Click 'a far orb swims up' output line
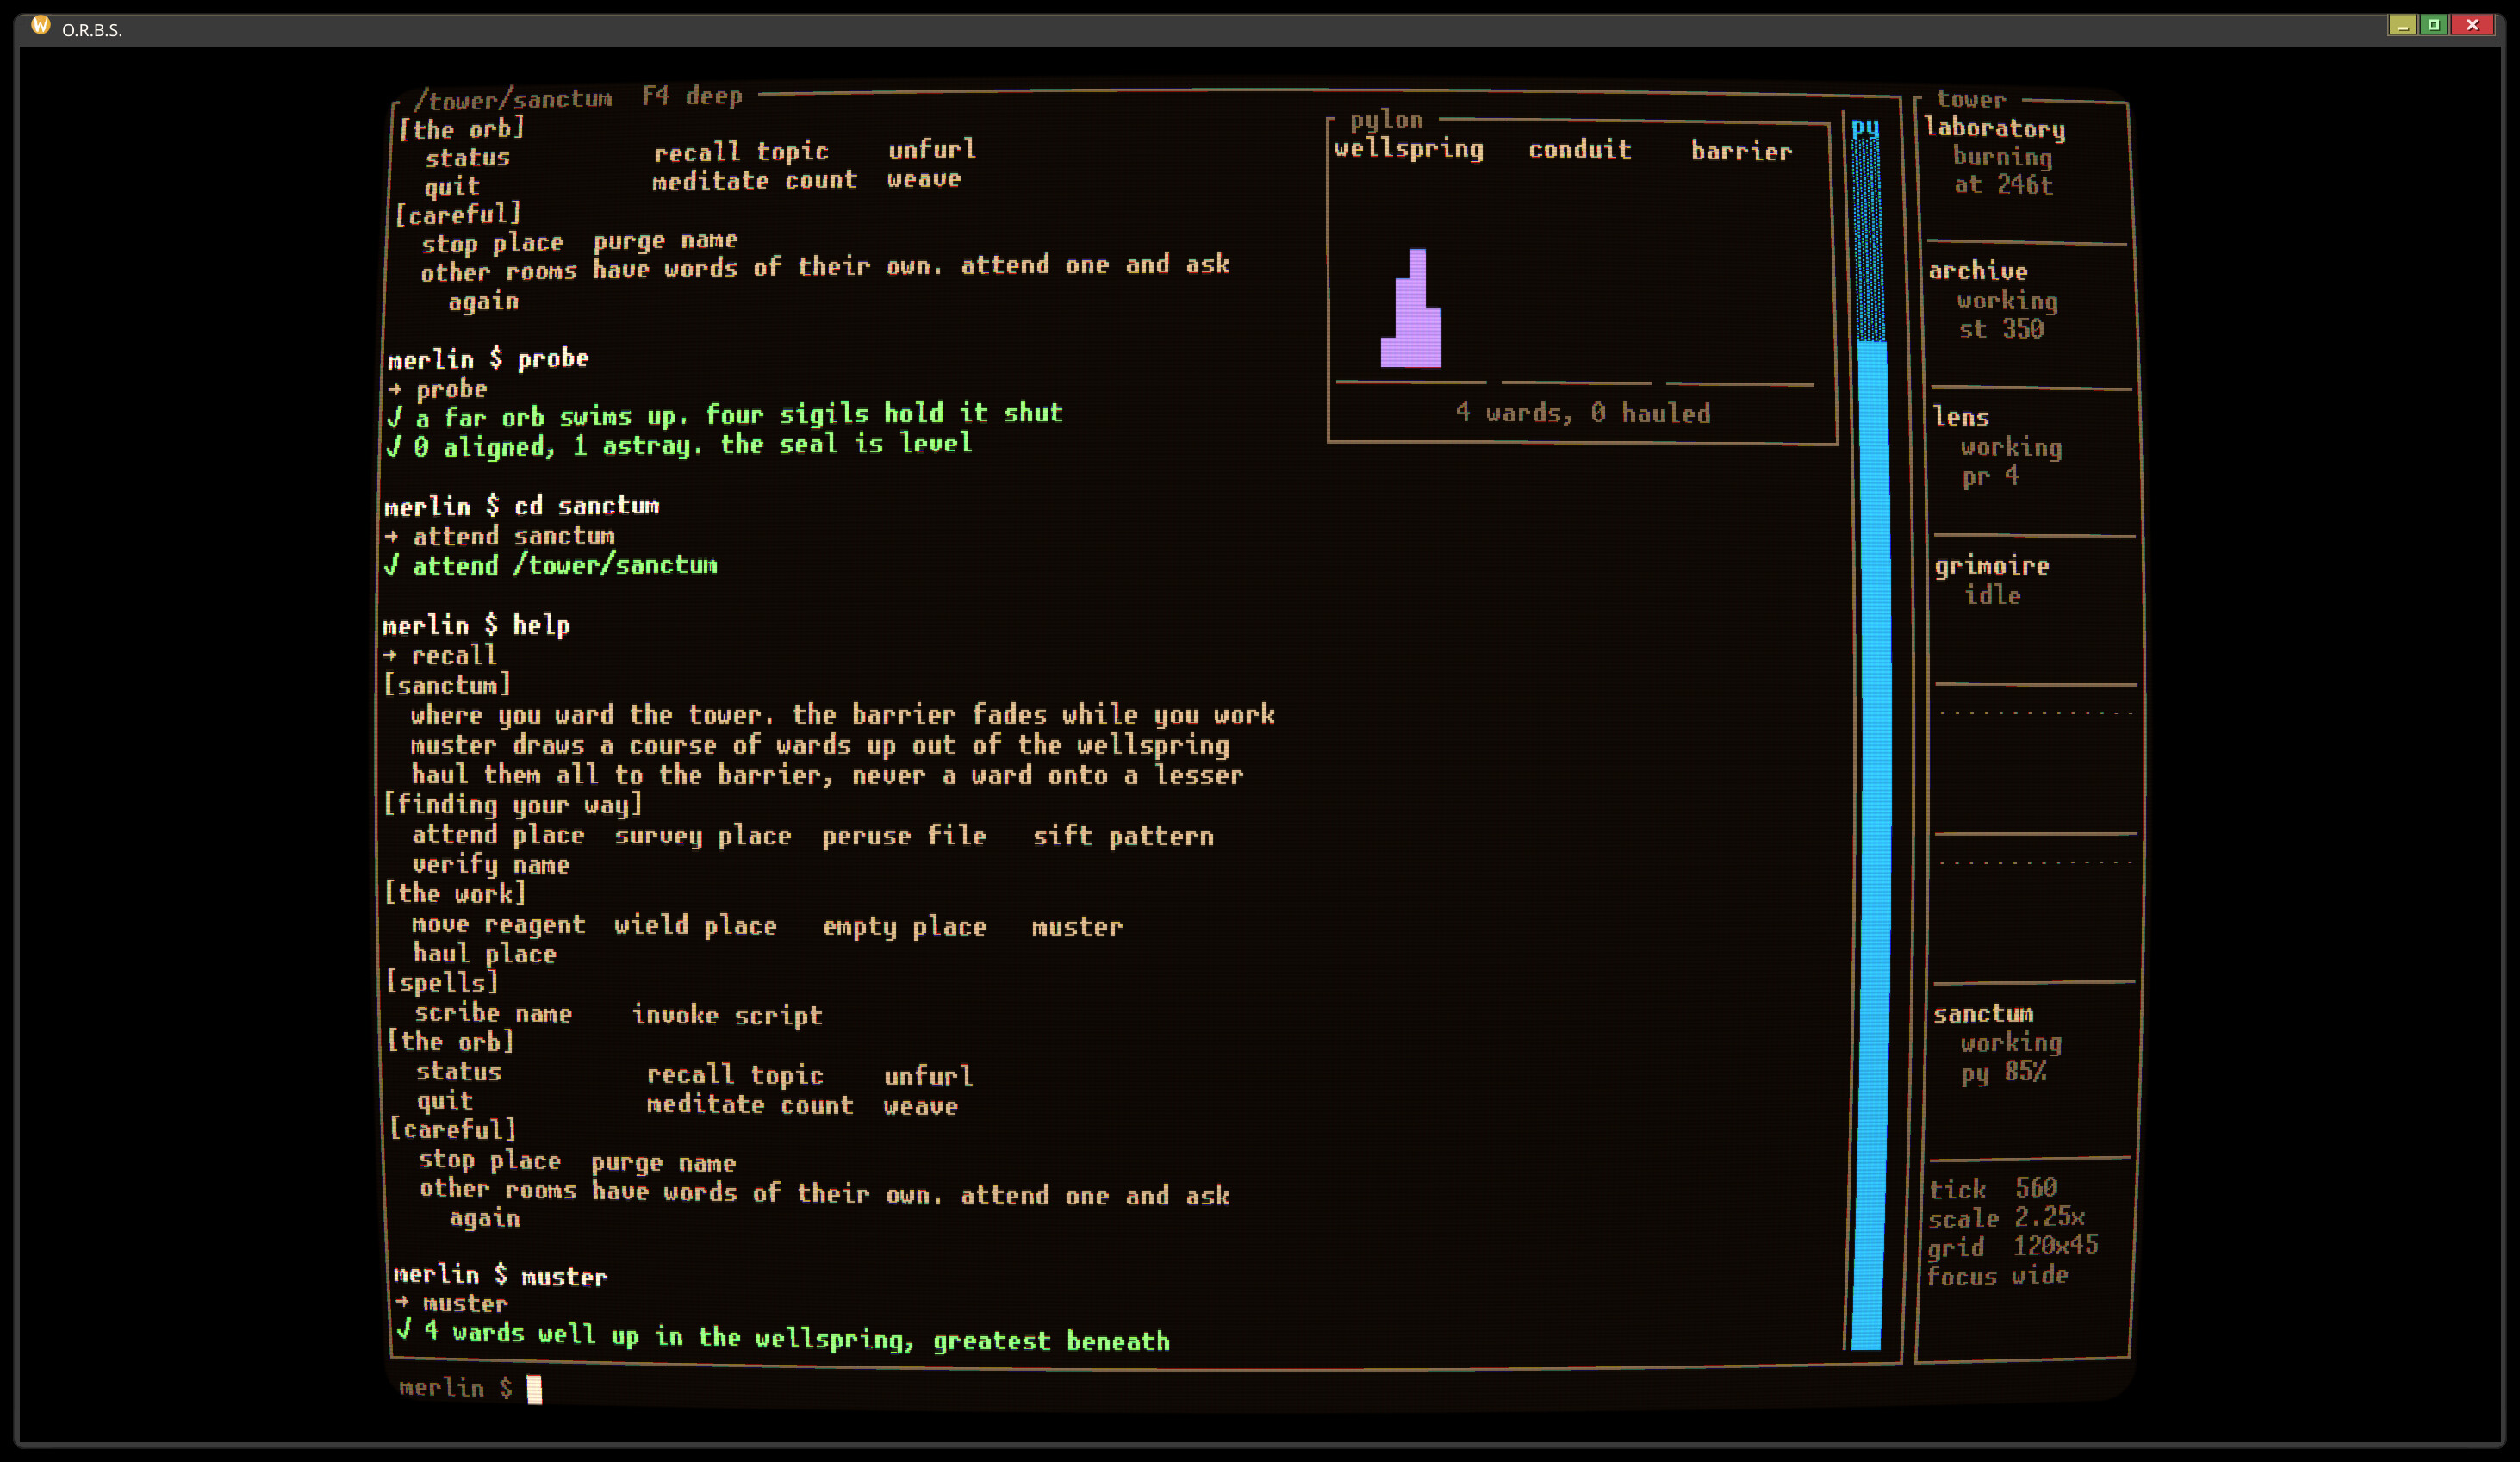 tap(725, 415)
